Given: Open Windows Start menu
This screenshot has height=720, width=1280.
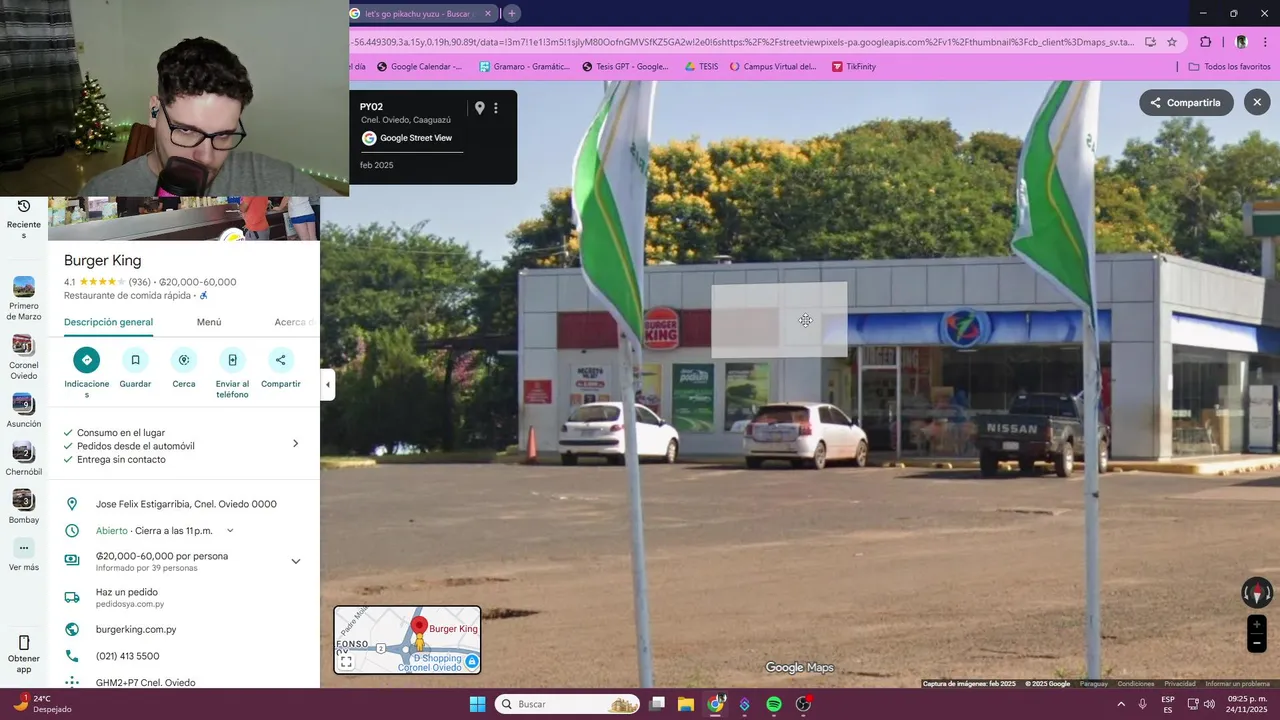Looking at the screenshot, I should click(477, 704).
